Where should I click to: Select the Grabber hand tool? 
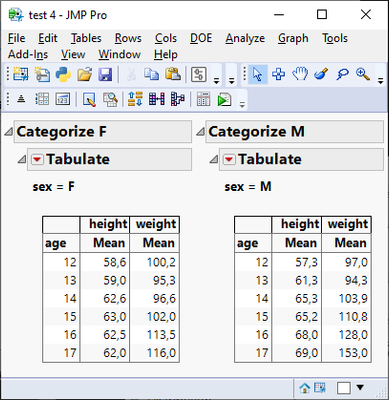(300, 74)
